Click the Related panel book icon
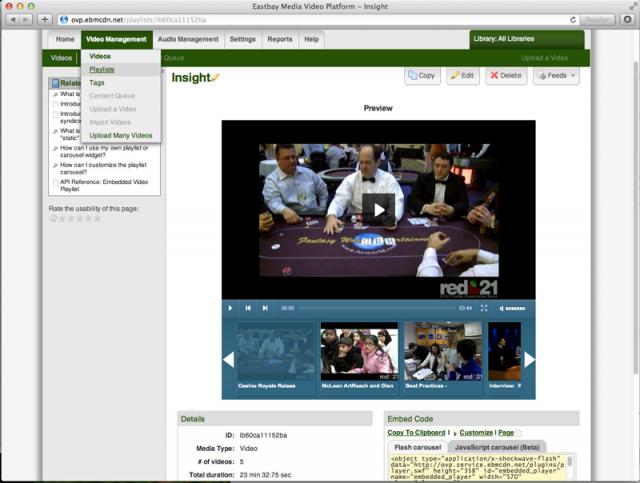This screenshot has height=483, width=640. pos(56,83)
